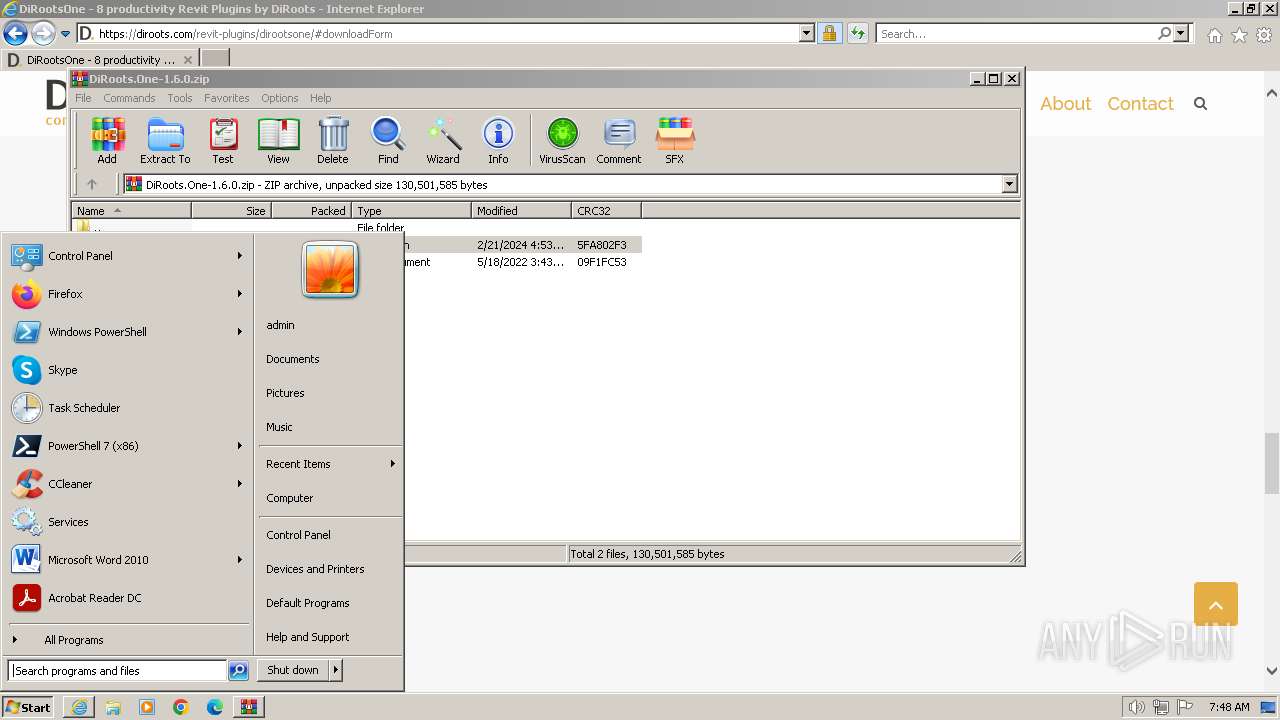Click the website search magnifier icon
Screen dimensions: 1280x720
coord(1201,104)
